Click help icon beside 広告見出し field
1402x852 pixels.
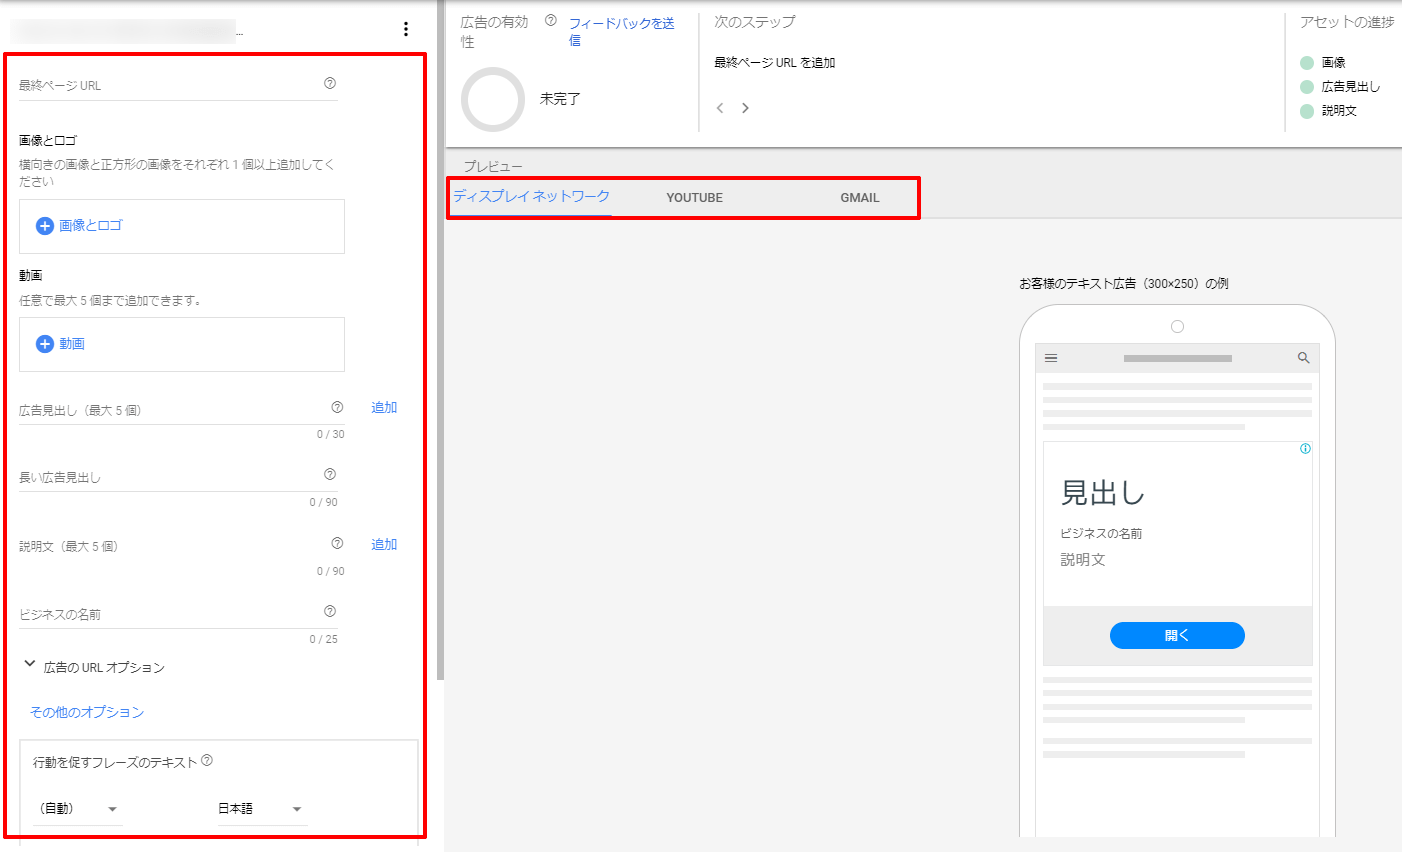tap(337, 407)
